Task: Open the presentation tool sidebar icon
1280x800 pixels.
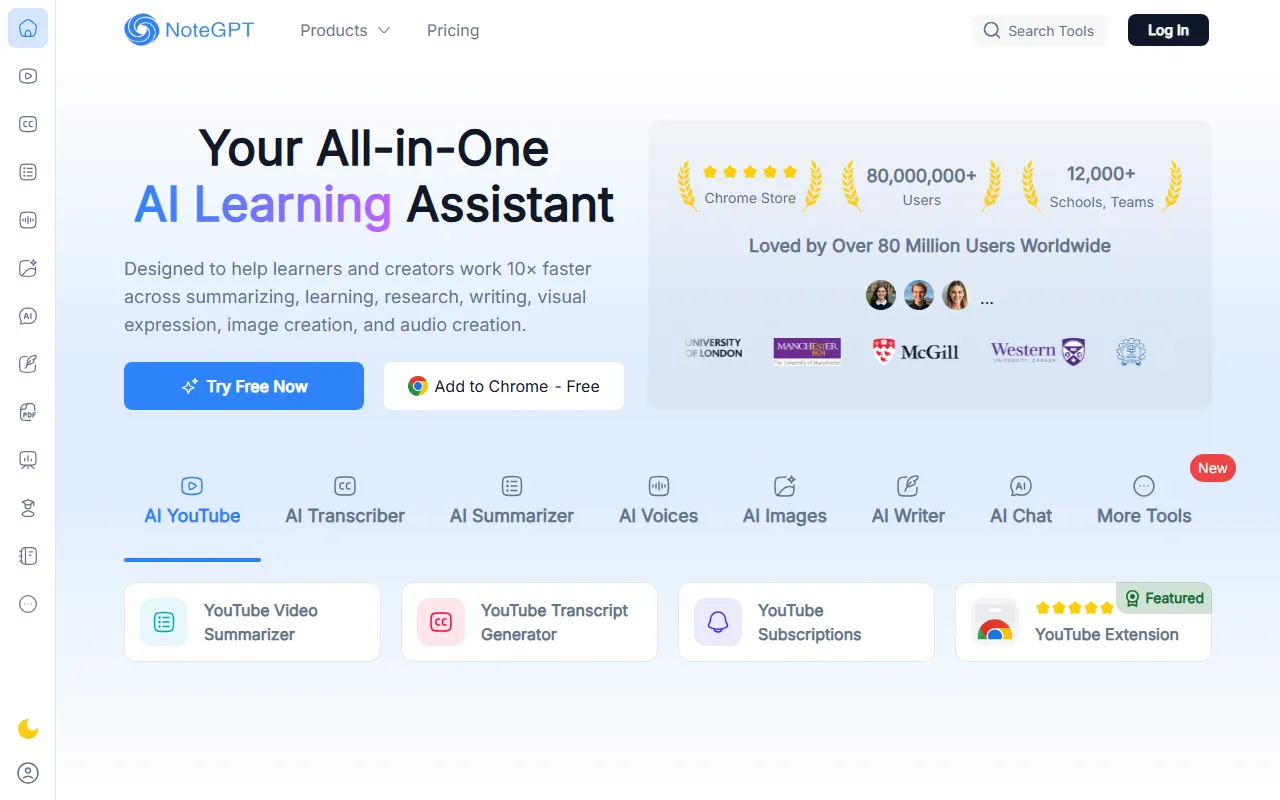Action: (28, 460)
